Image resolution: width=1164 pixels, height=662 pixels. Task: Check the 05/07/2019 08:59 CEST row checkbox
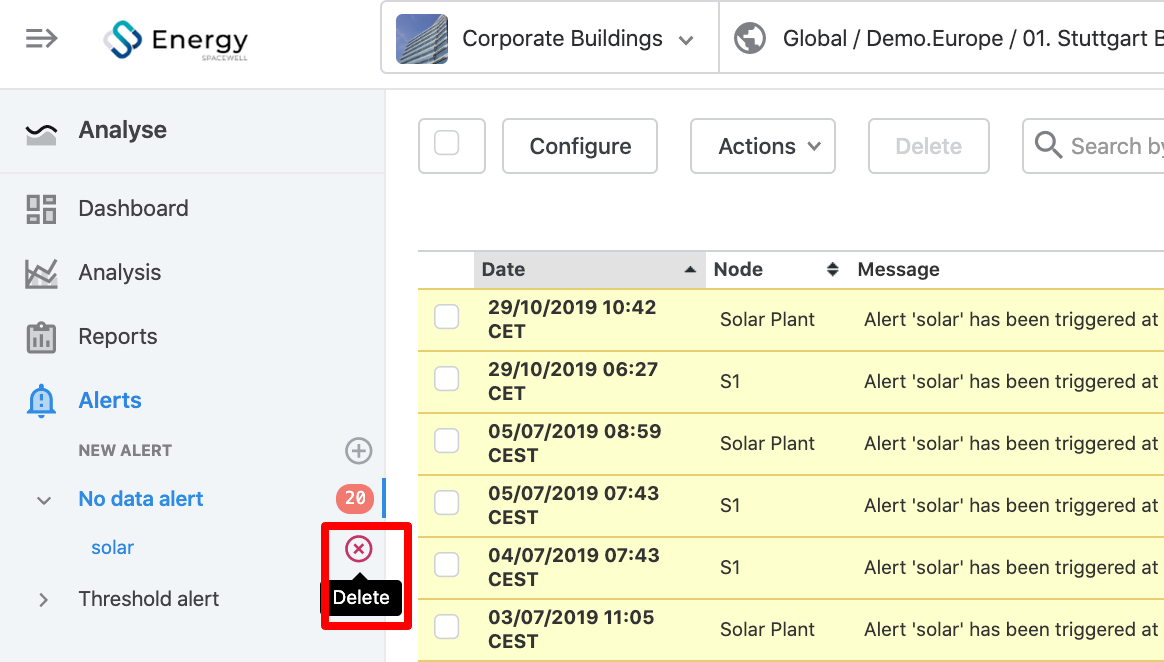(447, 441)
